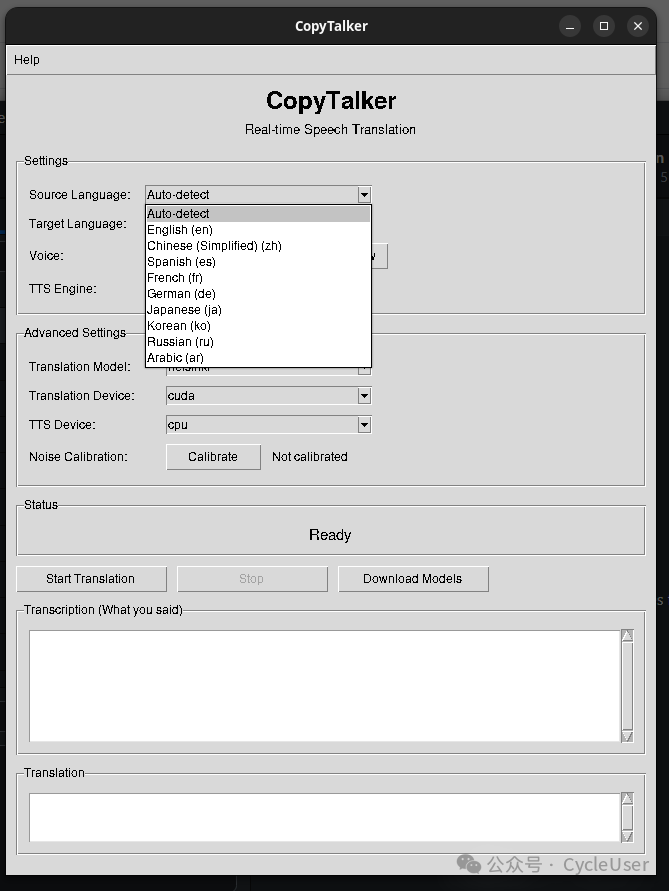669x891 pixels.
Task: Open Download Models
Action: coord(413,579)
